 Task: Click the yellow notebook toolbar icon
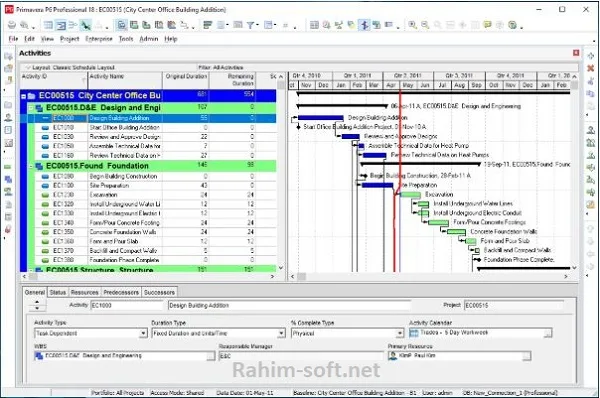coord(487,25)
